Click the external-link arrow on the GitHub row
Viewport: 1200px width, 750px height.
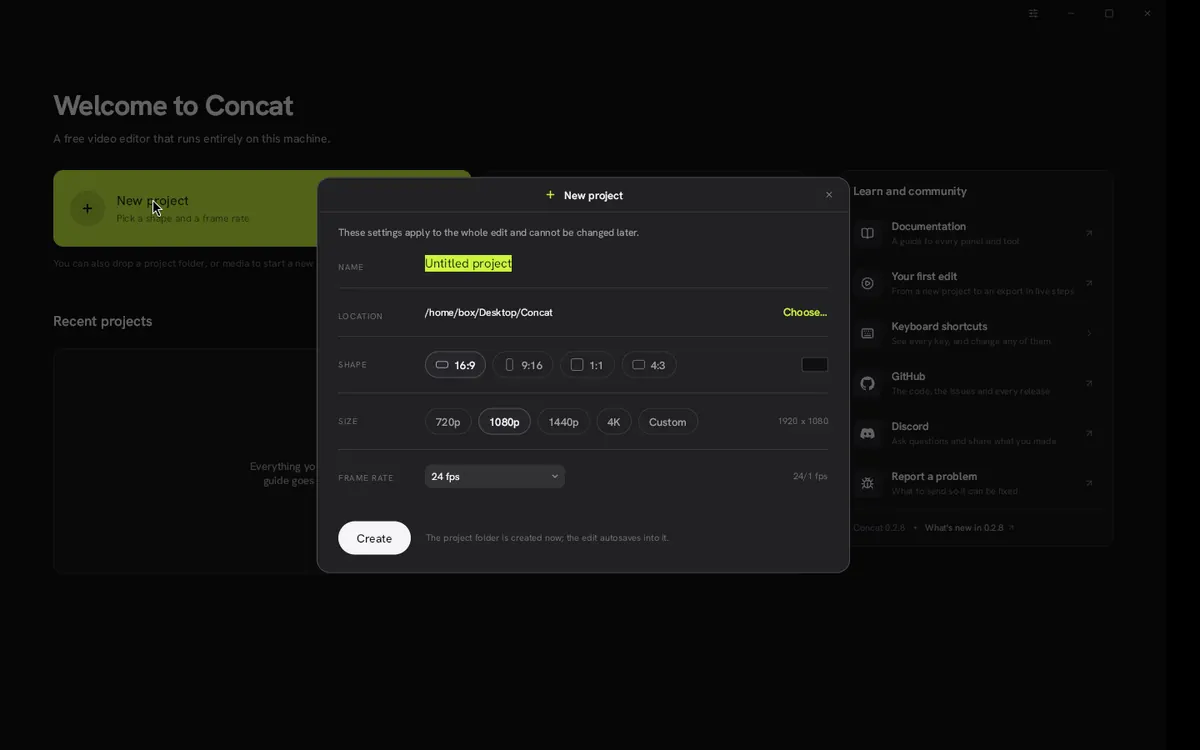(1089, 383)
